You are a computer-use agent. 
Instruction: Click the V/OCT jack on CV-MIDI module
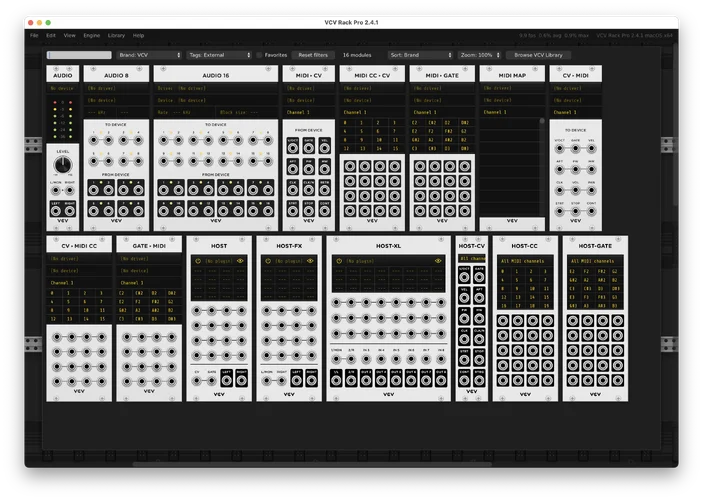560,148
